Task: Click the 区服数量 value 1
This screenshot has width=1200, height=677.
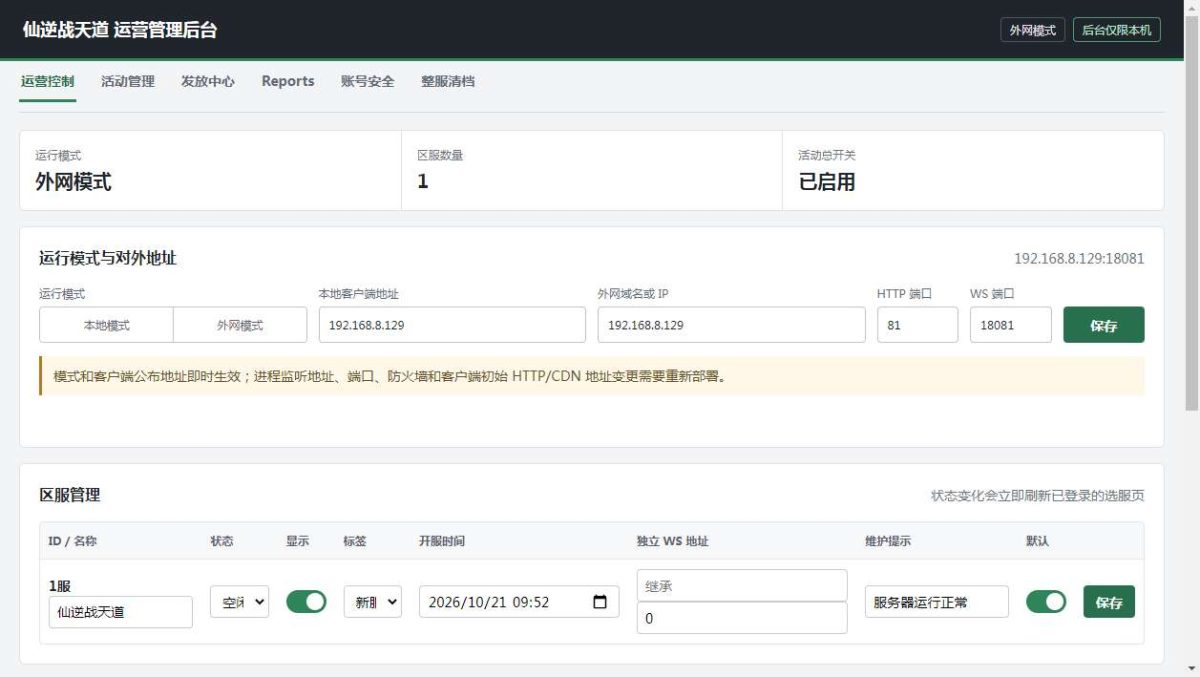Action: point(423,182)
